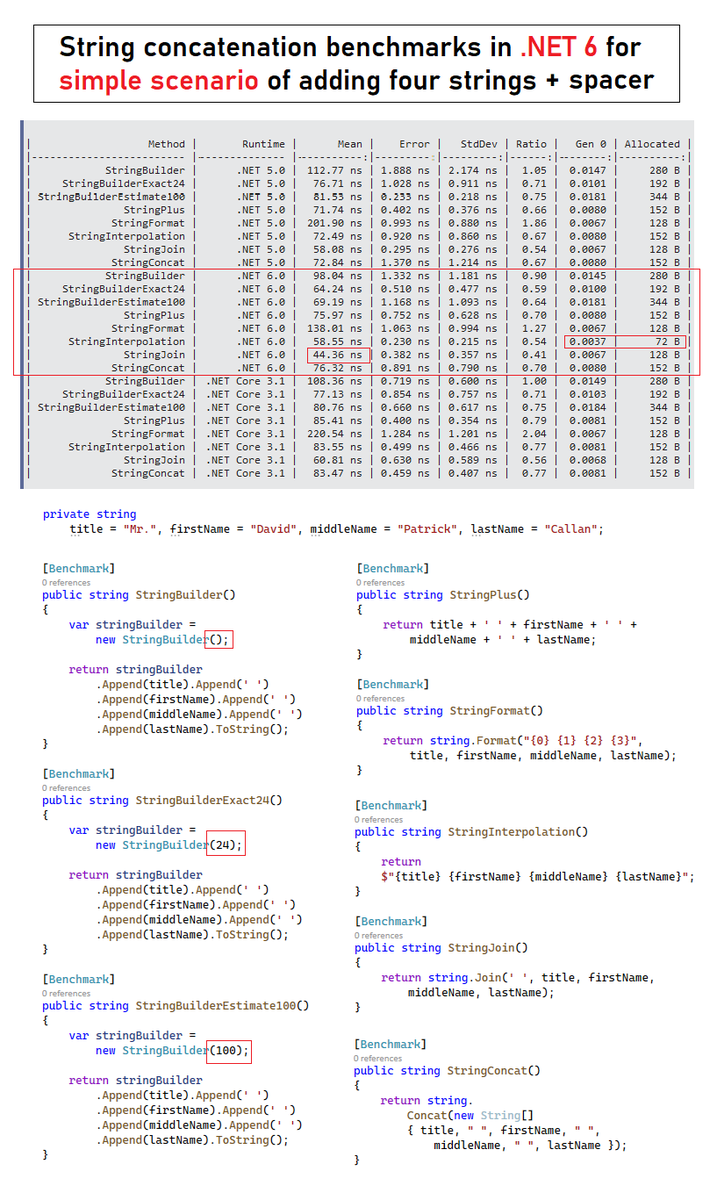
Task: Click the [Benchmark] attribute above StringInterpolation
Action: (390, 805)
